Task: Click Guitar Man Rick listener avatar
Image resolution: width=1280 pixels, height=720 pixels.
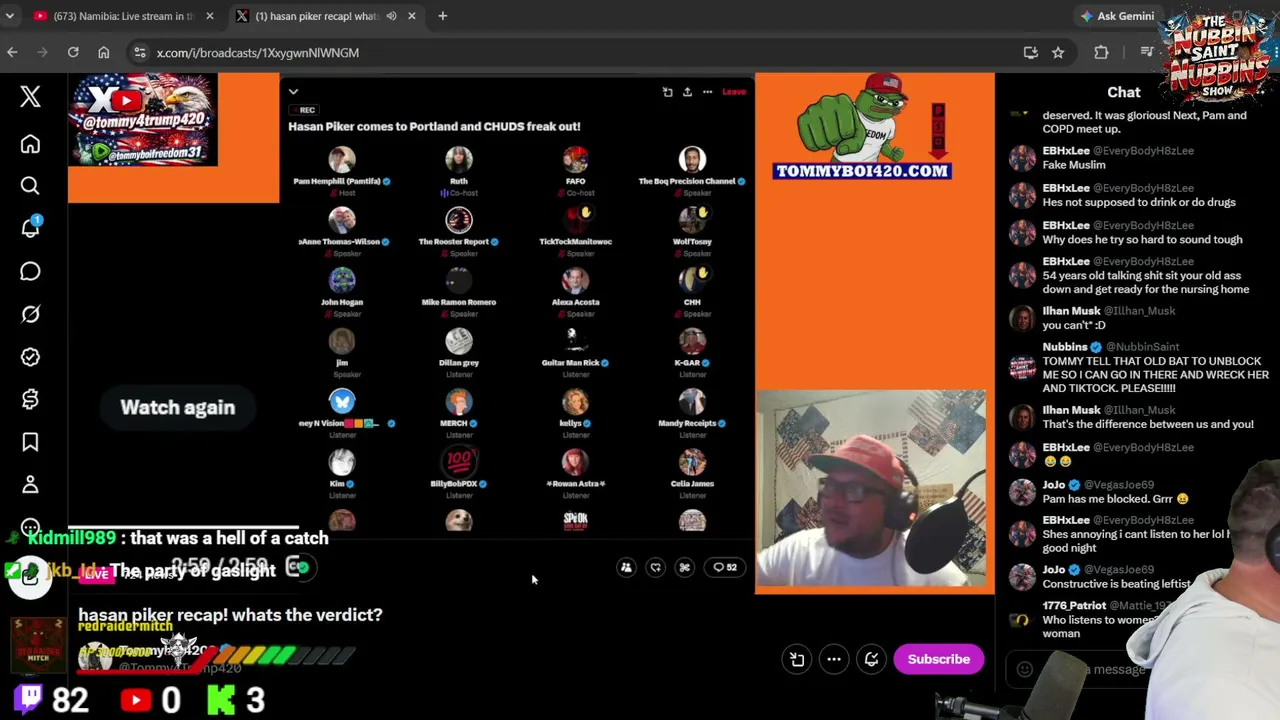Action: pos(576,342)
